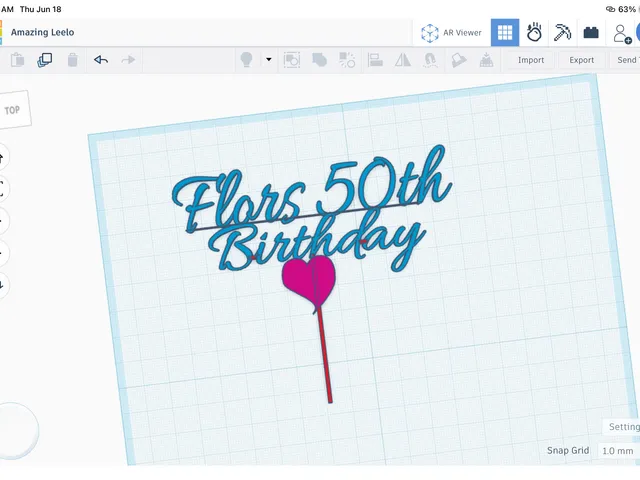
Task: Click the Amazing Leelo design title
Action: (42, 32)
